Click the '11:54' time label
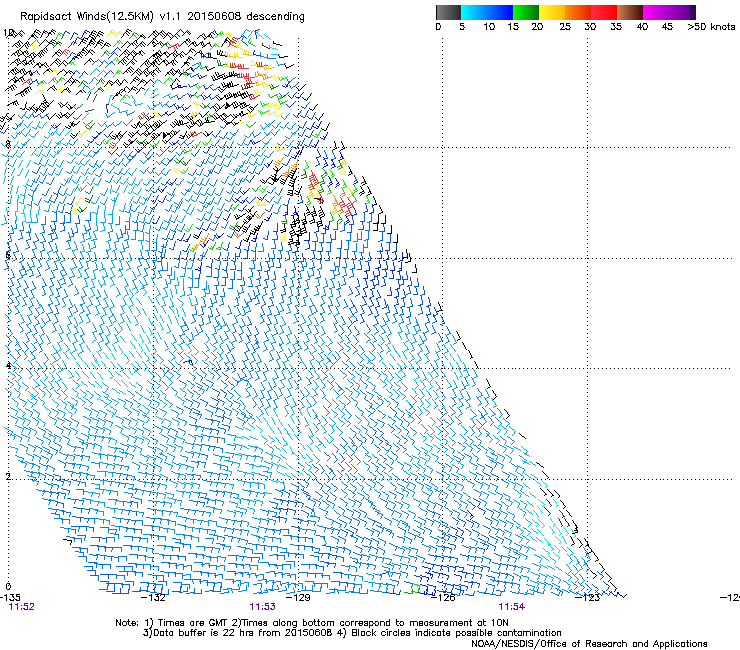 pos(512,607)
